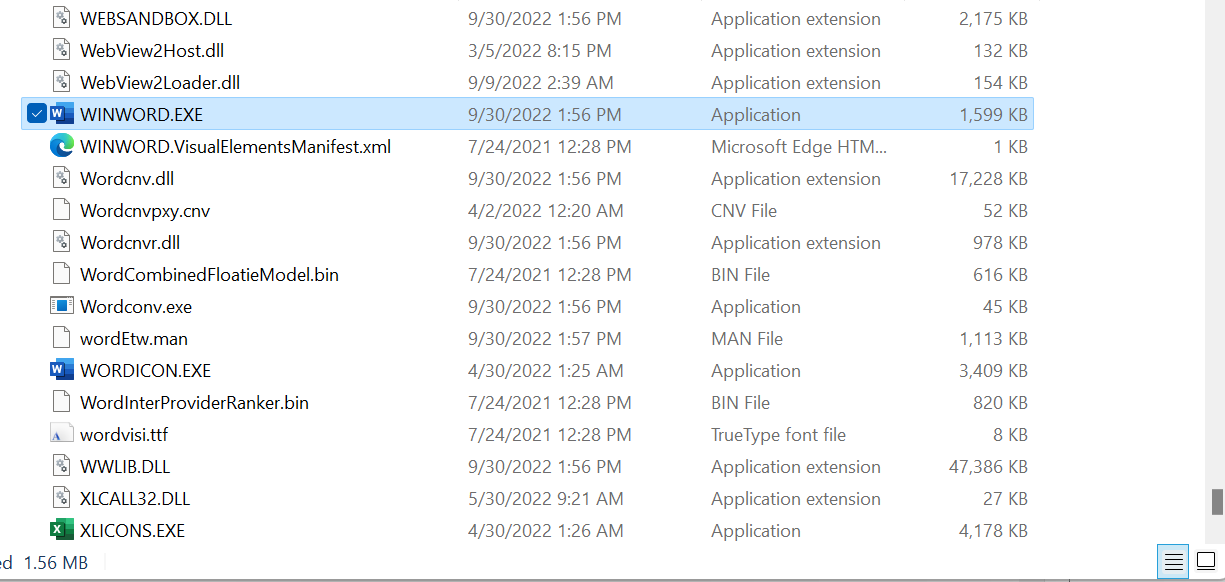Click the date 5/30/2022 9:21 AM
The height and width of the screenshot is (582, 1225).
coord(545,499)
